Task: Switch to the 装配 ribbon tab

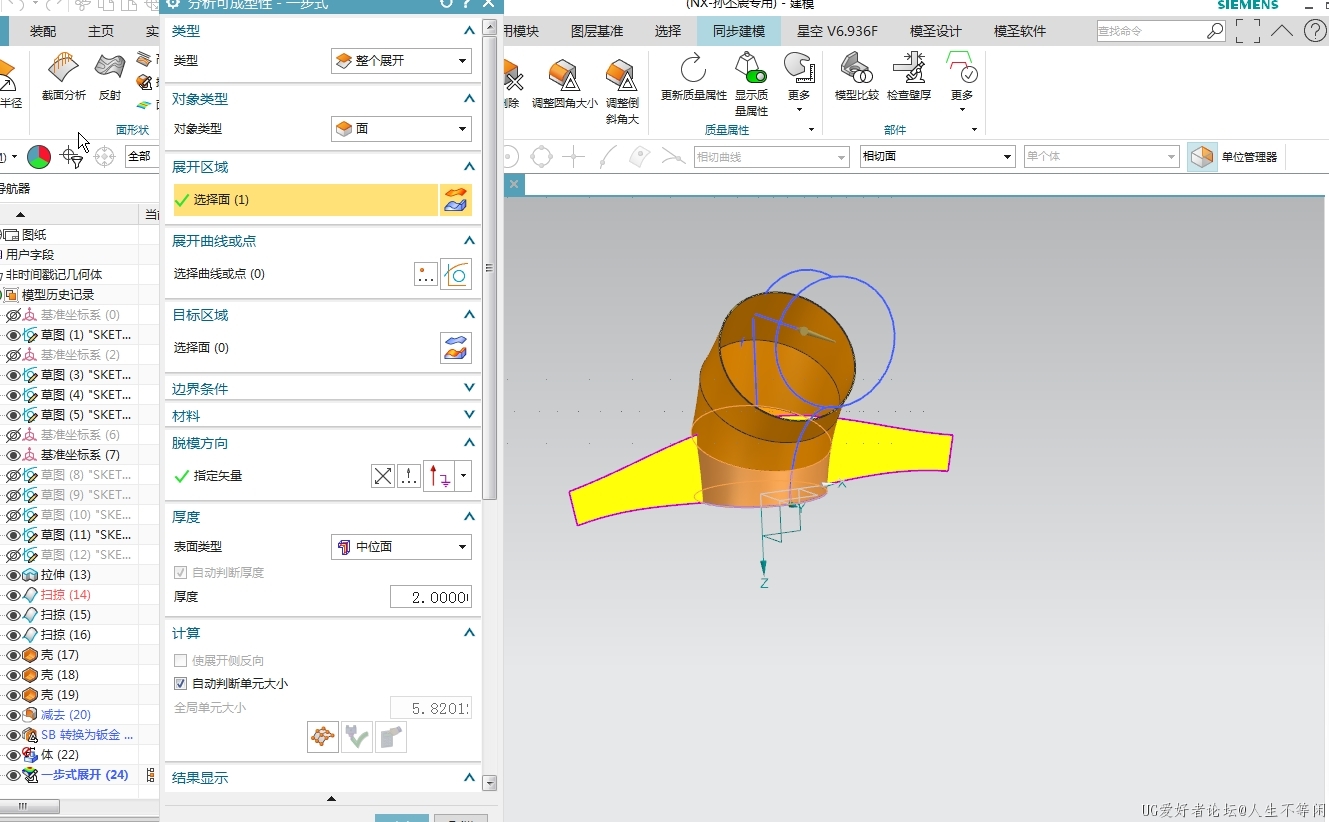Action: click(43, 31)
